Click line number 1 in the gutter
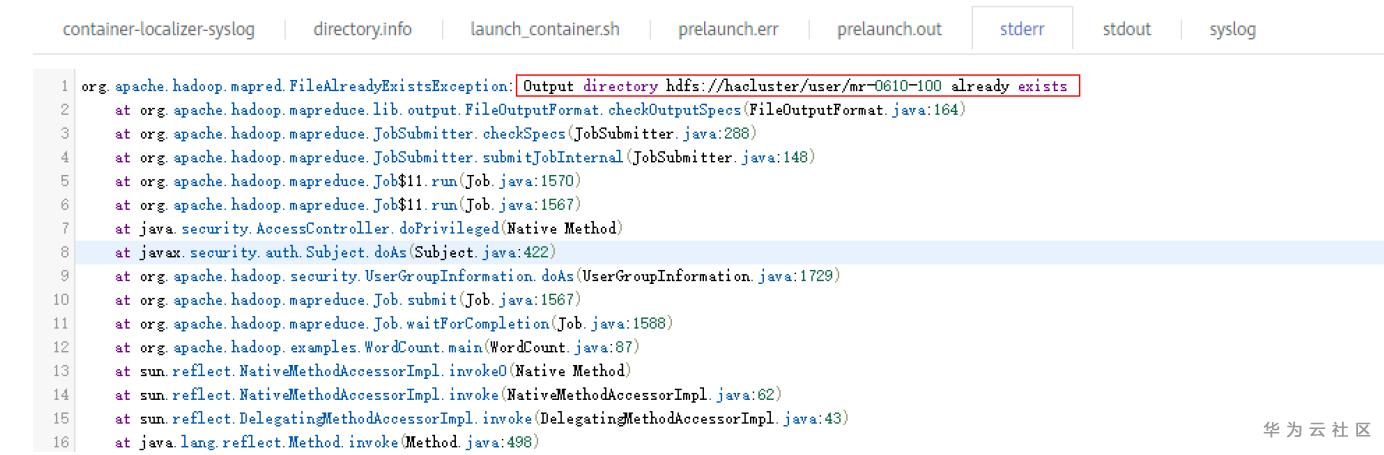1384x455 pixels. [65, 87]
